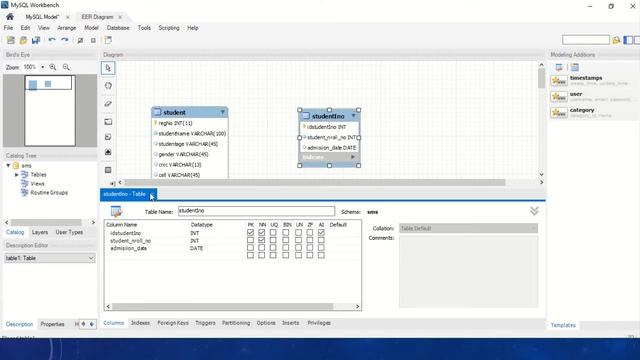This screenshot has height=360, width=640.
Task: Check PK for admission_date column
Action: [250, 248]
